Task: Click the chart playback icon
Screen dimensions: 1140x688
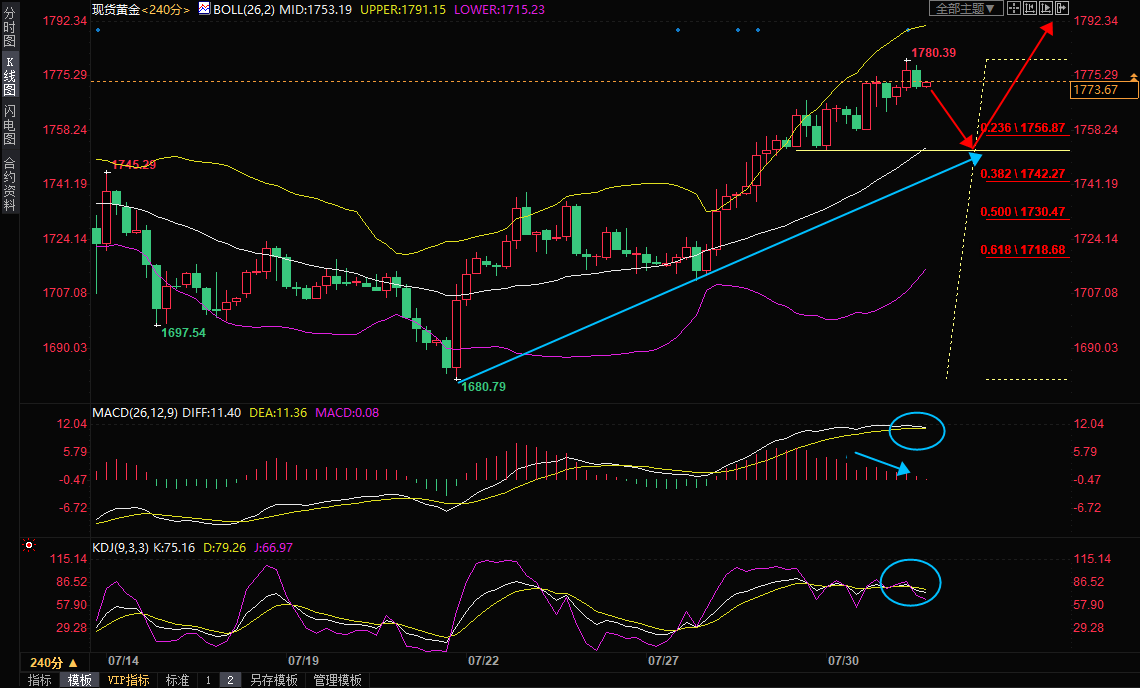Action: [1046, 8]
